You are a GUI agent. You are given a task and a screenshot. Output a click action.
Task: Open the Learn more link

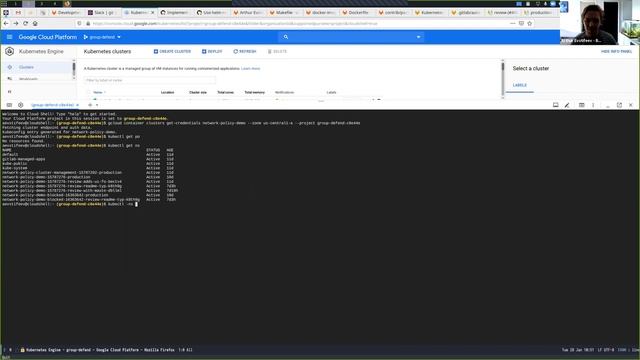[250, 69]
